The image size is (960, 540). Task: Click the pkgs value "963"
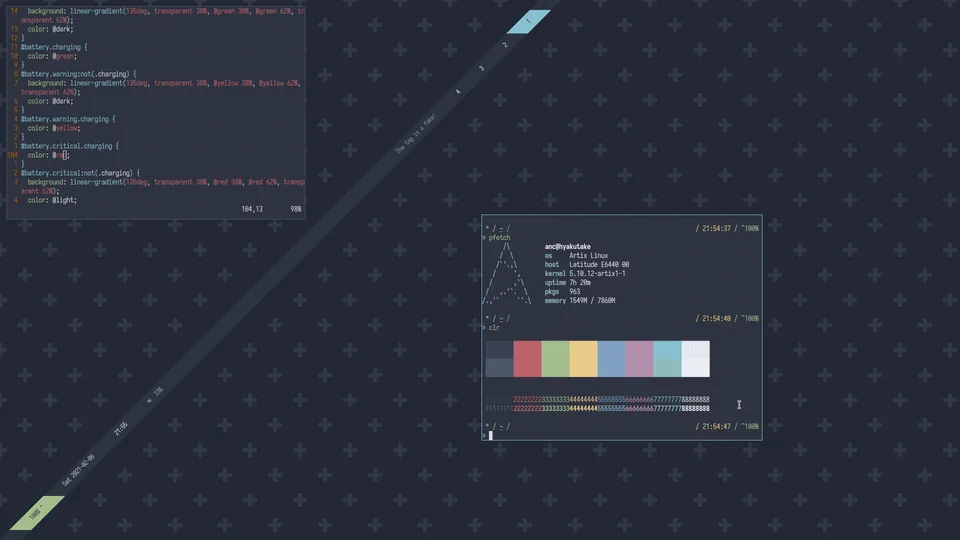pyautogui.click(x=574, y=291)
